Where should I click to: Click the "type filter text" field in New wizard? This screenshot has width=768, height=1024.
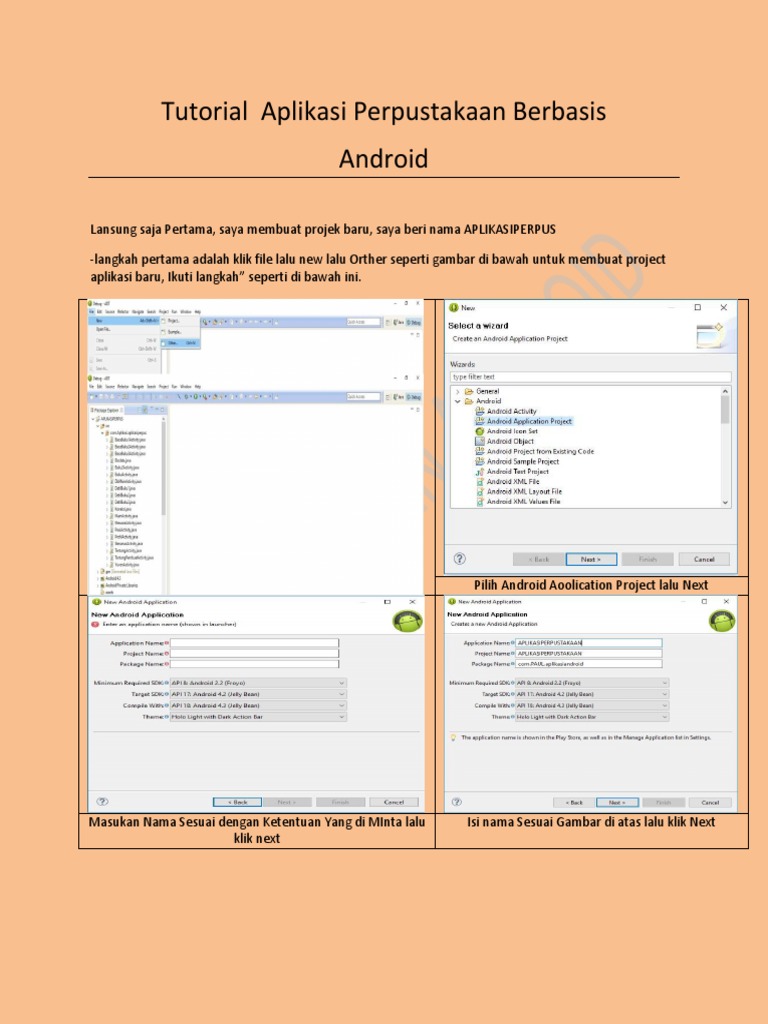click(x=590, y=377)
